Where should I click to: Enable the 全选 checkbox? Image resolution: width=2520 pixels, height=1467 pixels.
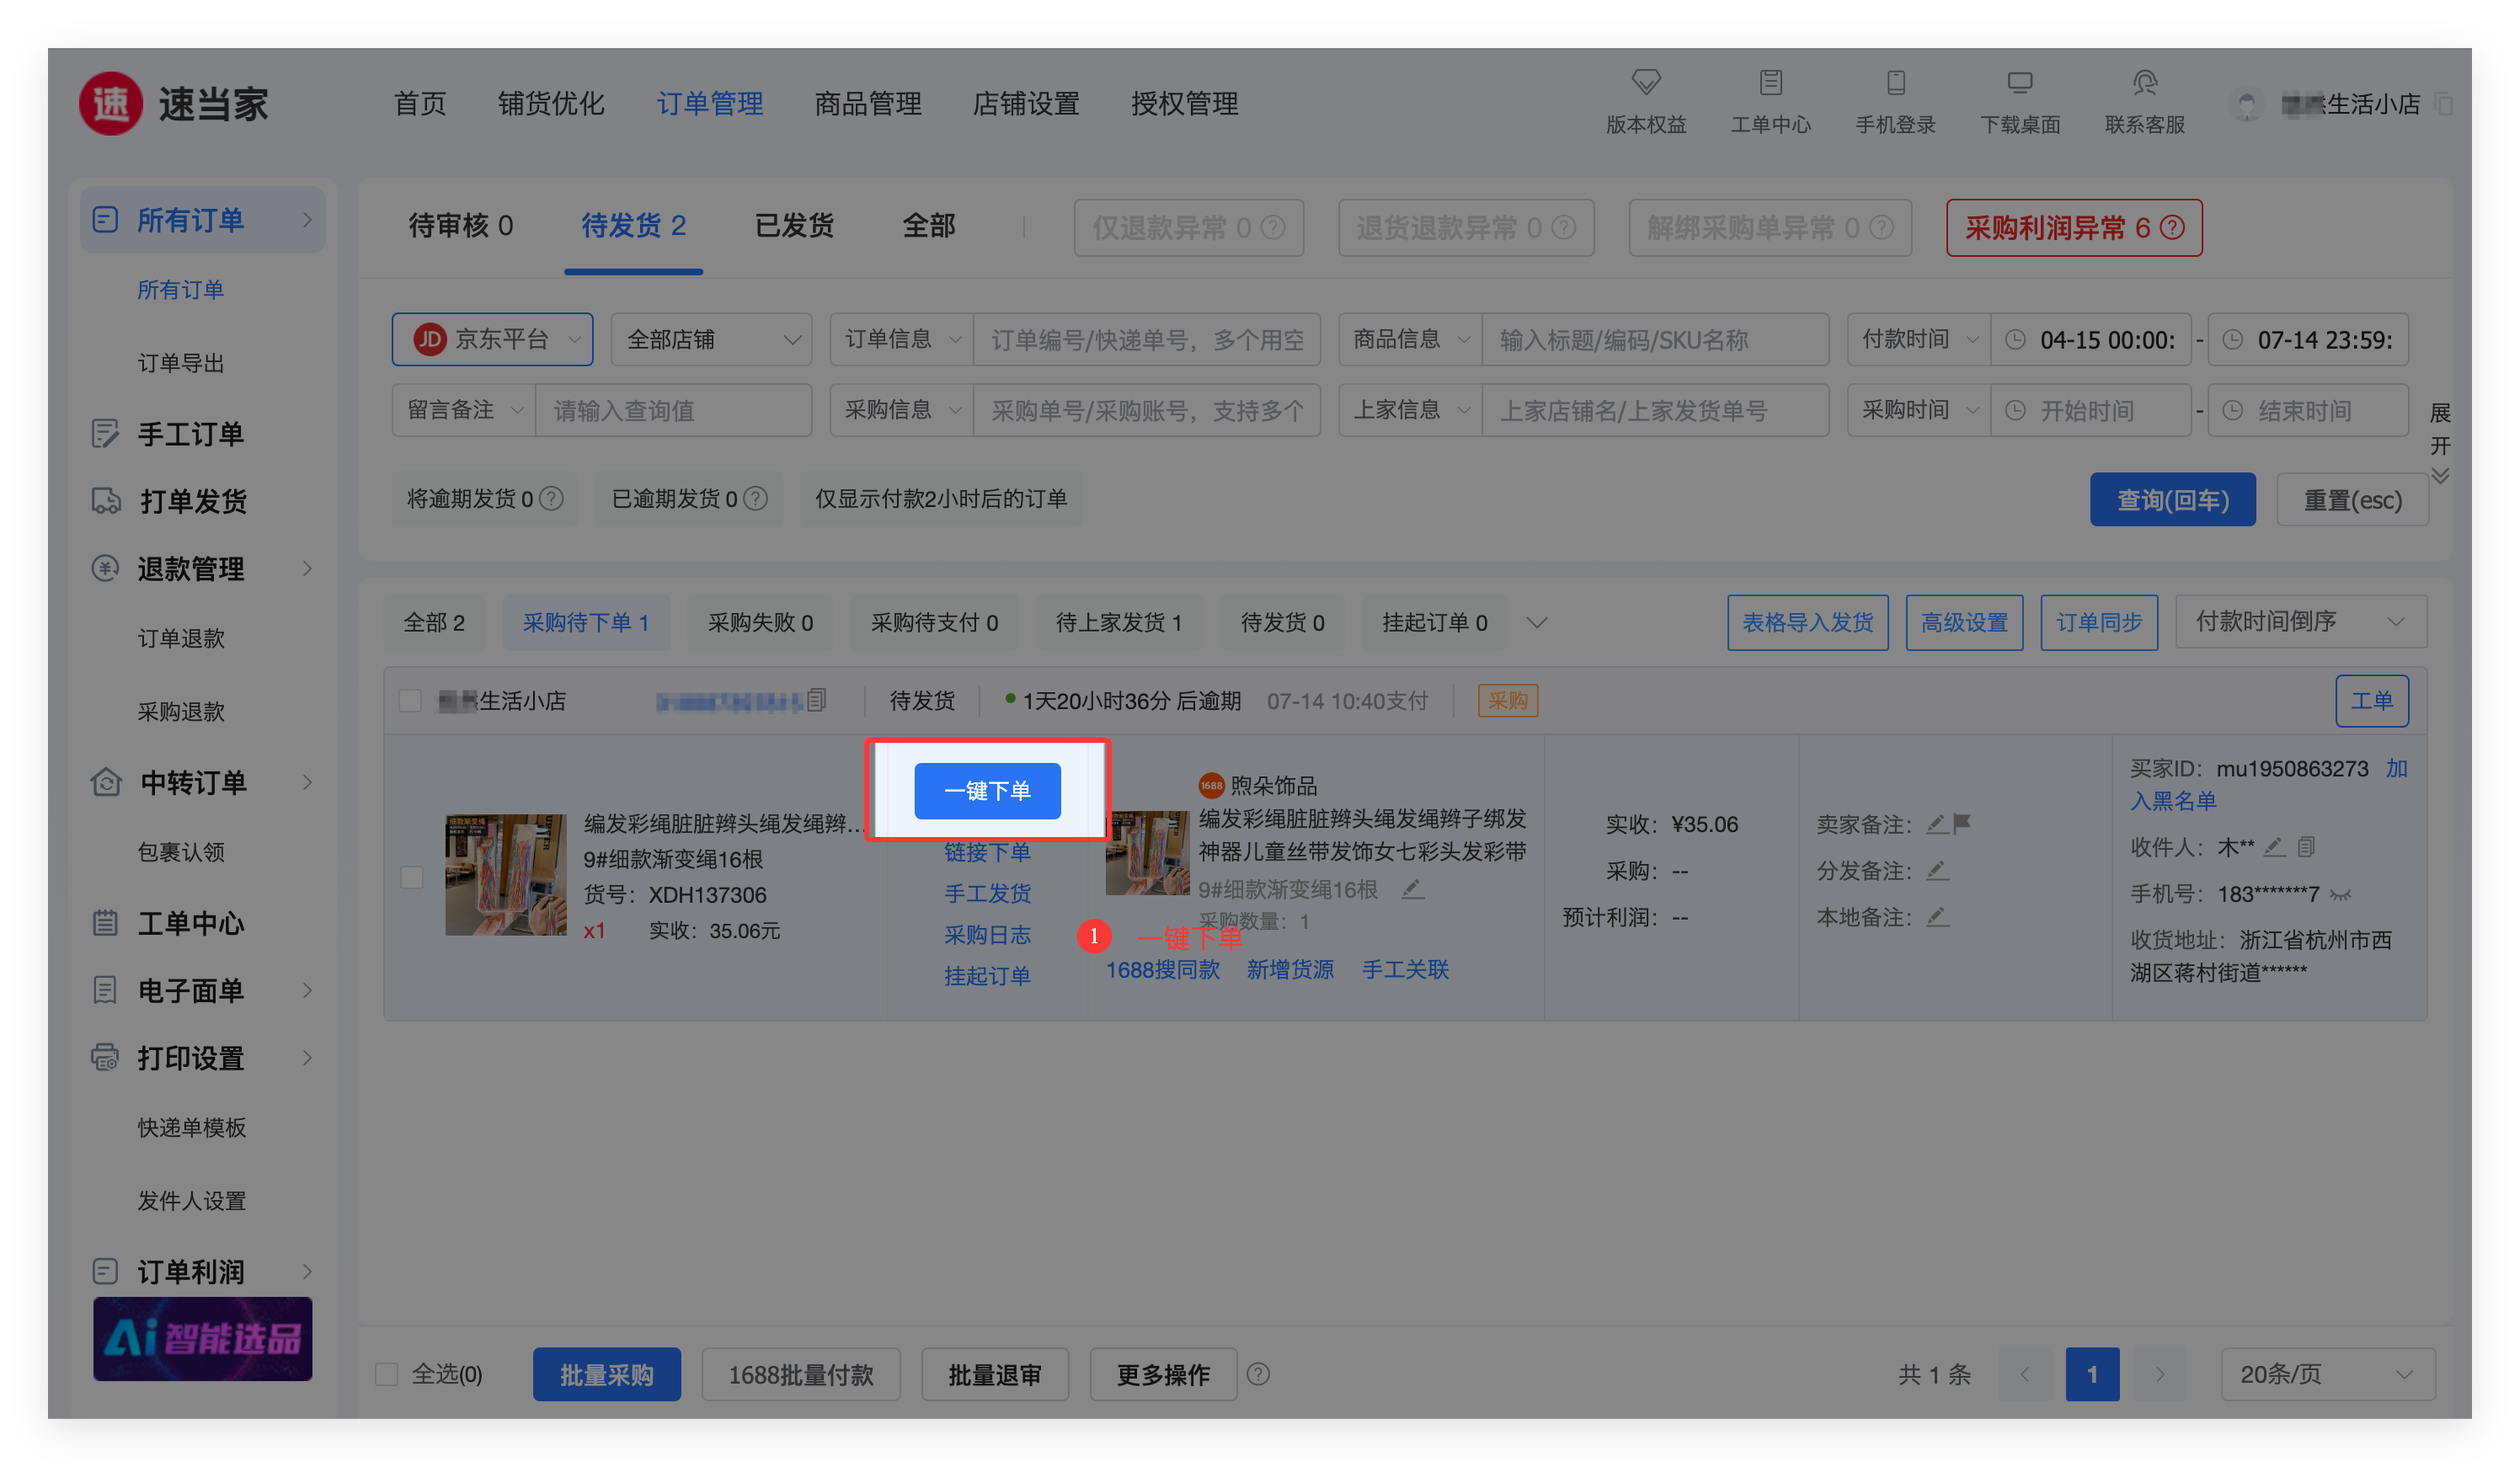point(386,1374)
